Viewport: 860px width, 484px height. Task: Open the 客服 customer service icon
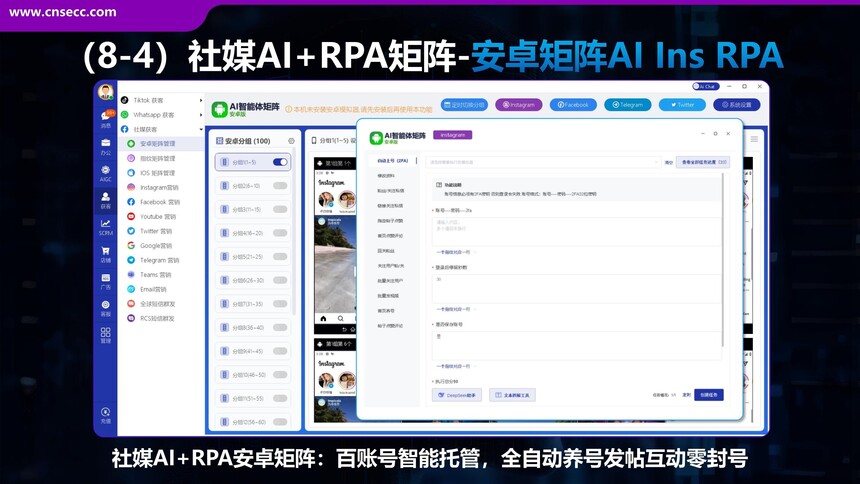click(105, 308)
